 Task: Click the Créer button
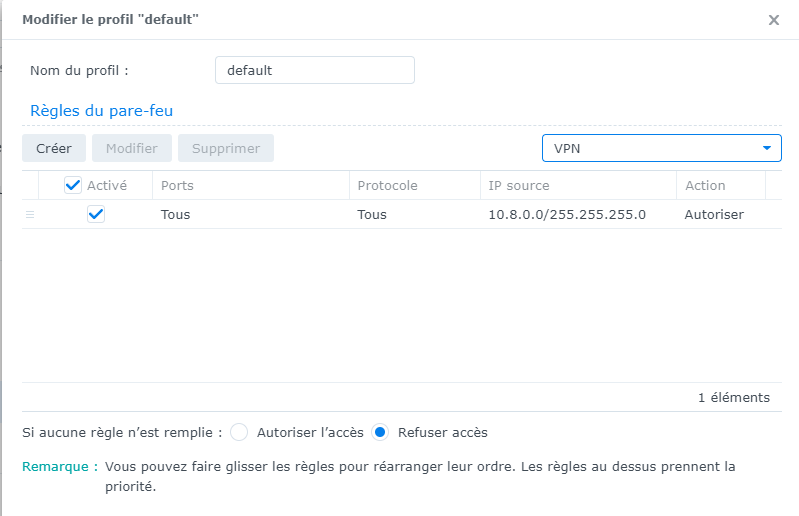pos(54,148)
